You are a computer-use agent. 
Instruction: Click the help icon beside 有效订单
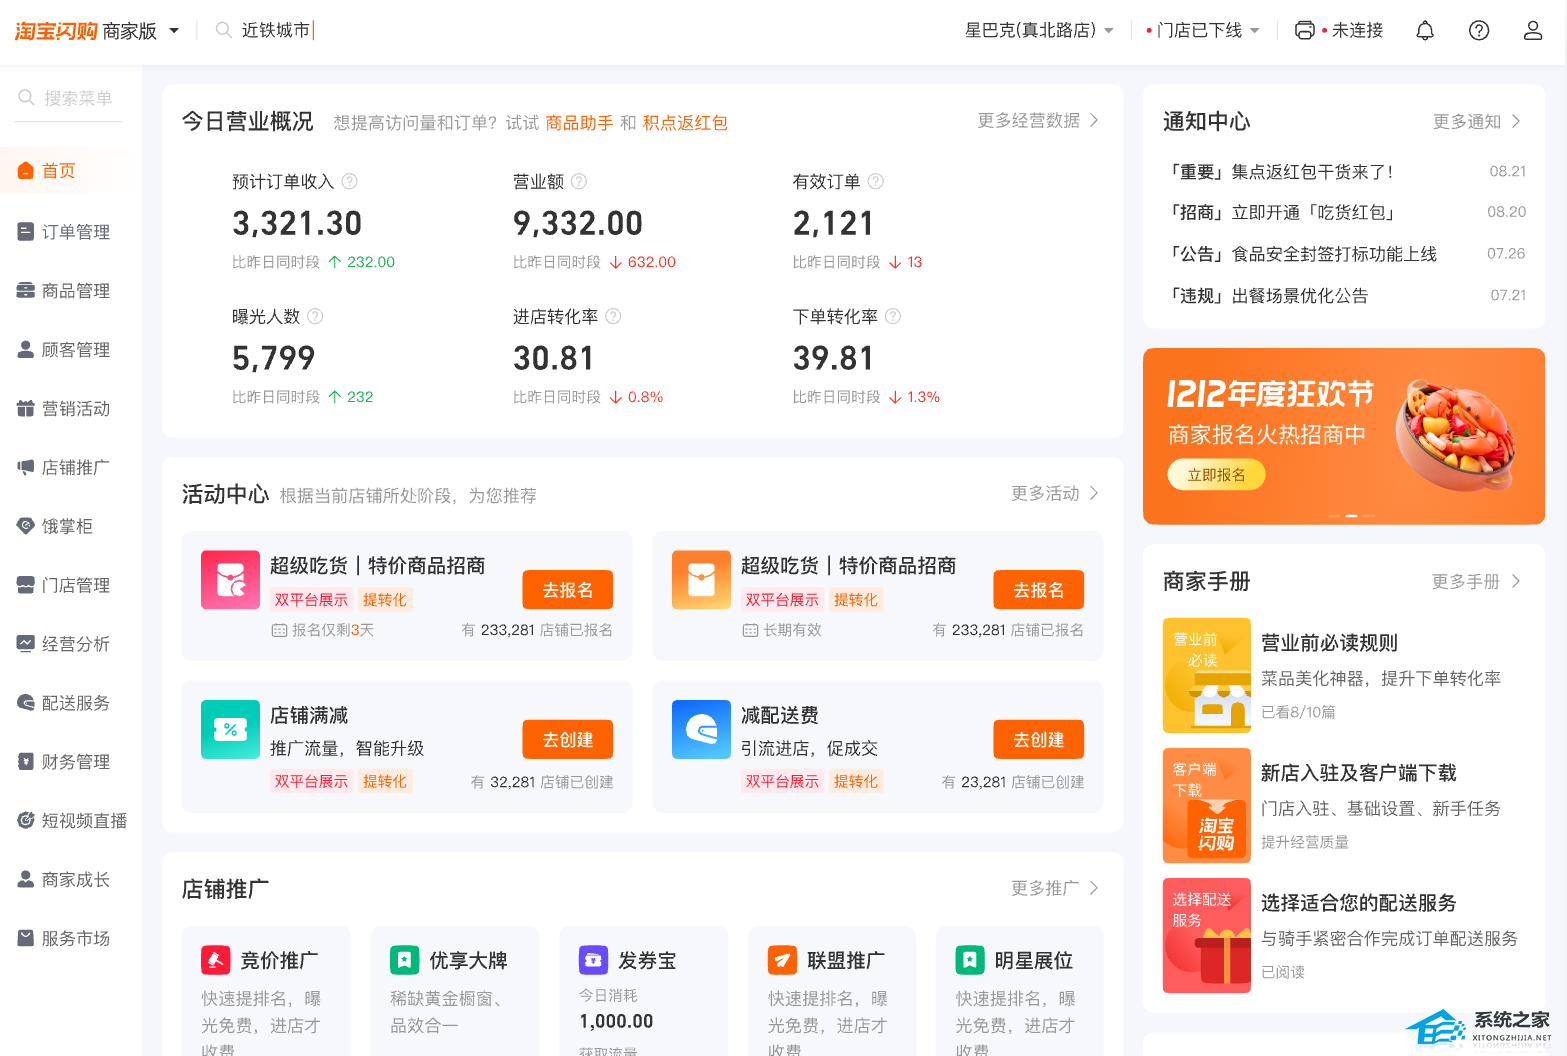876,181
